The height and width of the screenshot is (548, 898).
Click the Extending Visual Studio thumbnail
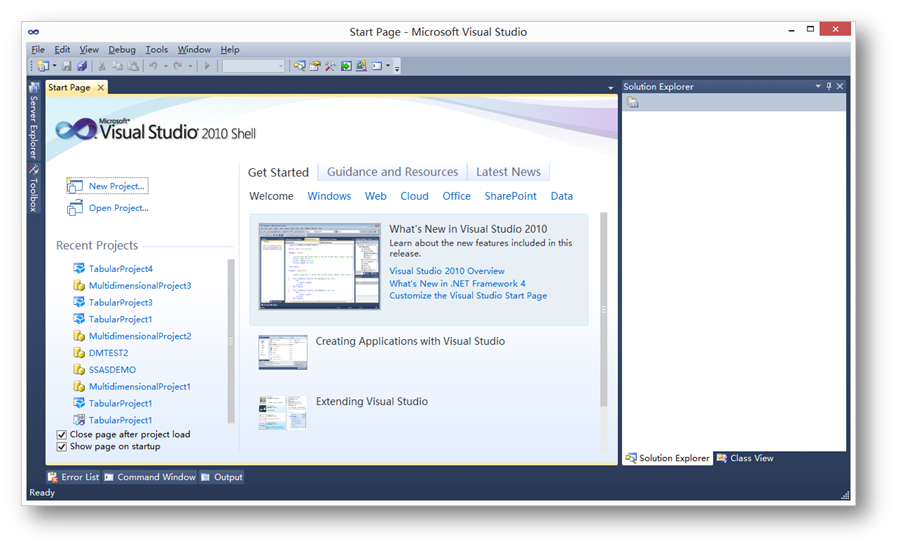pyautogui.click(x=282, y=412)
